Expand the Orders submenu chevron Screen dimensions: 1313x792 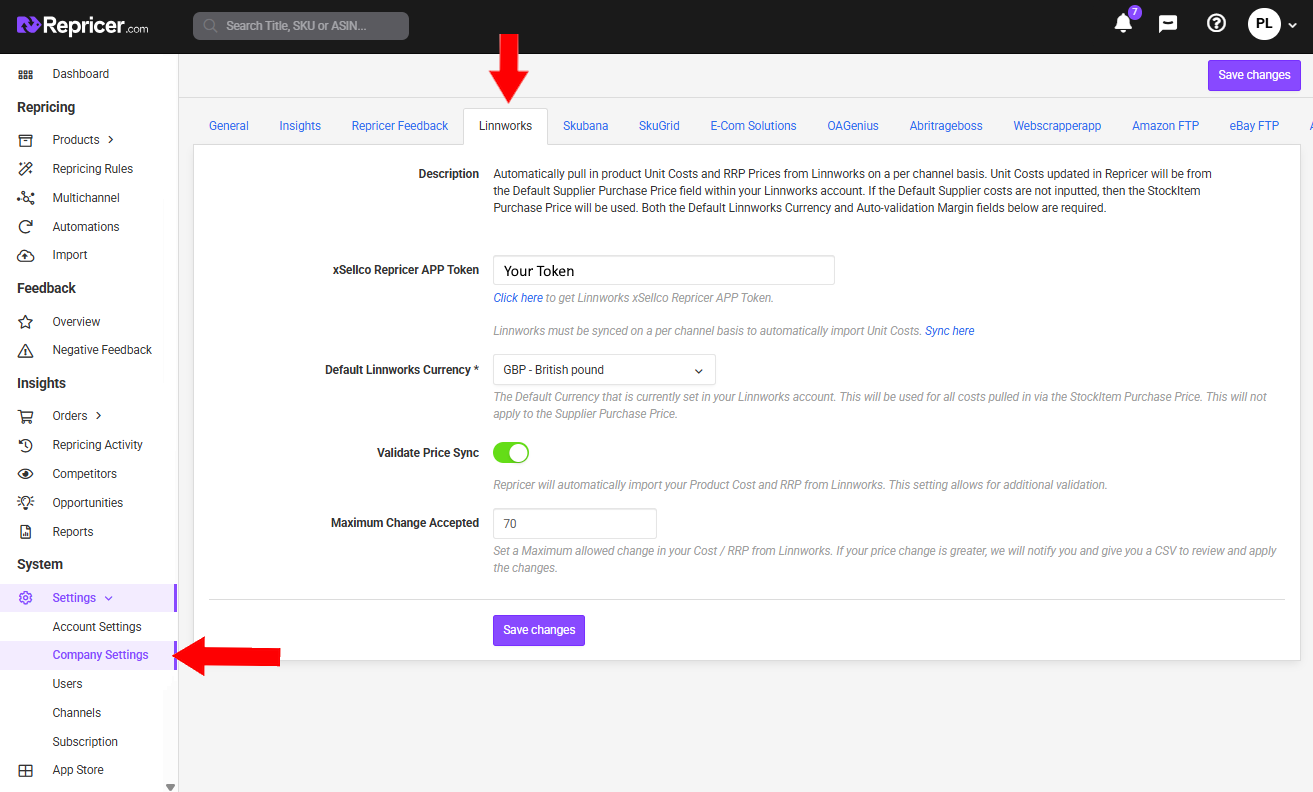tap(99, 416)
